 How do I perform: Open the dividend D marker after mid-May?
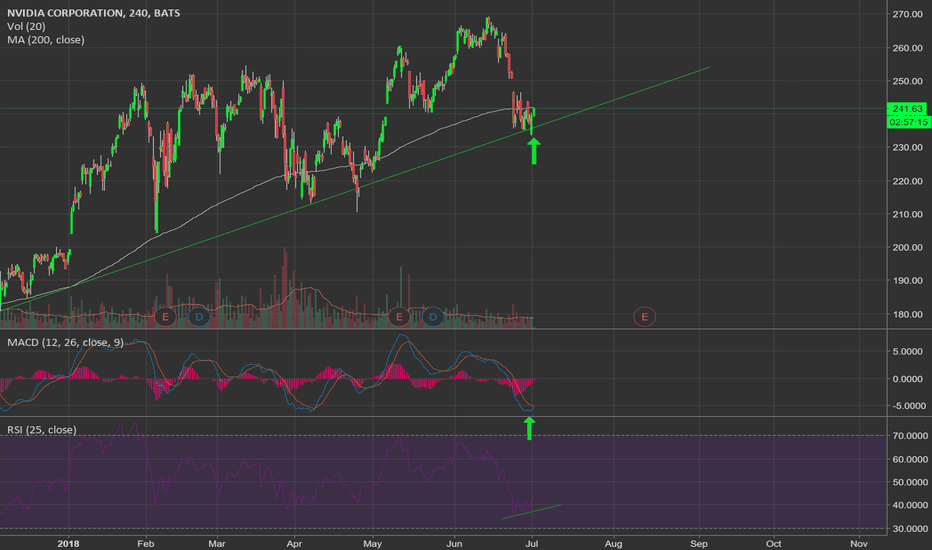coord(433,317)
